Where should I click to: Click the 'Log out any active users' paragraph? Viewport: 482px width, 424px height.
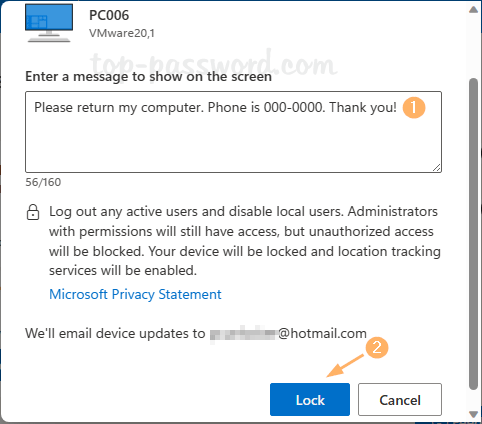(245, 241)
